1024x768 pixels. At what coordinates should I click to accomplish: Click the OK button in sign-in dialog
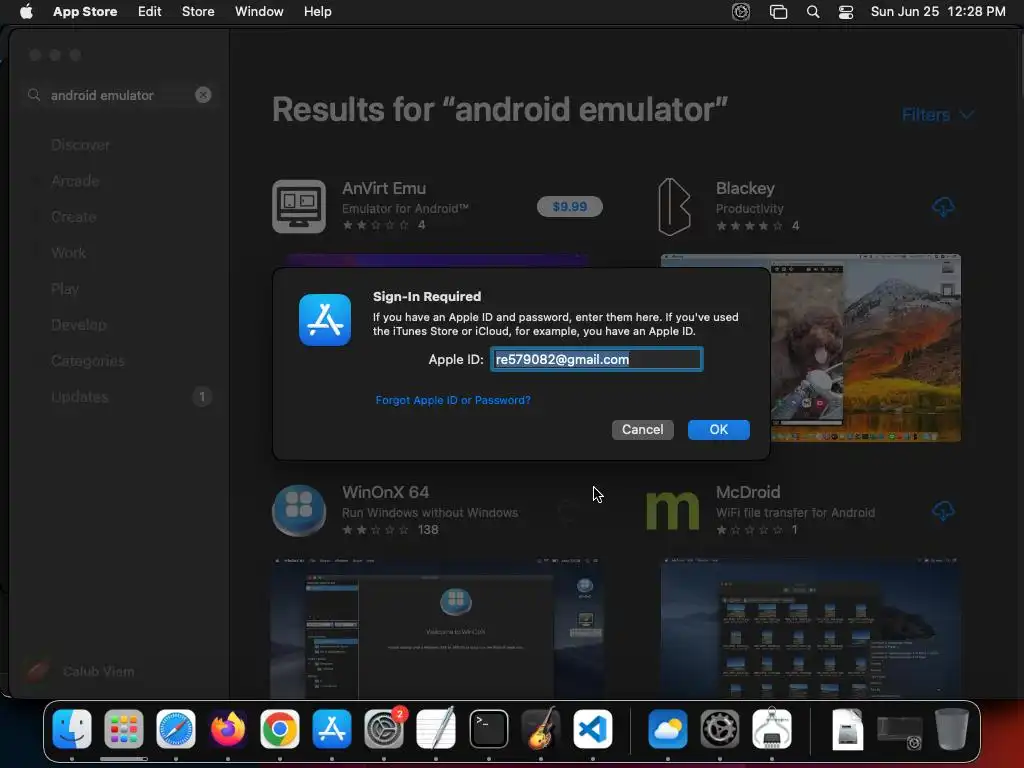click(x=718, y=429)
